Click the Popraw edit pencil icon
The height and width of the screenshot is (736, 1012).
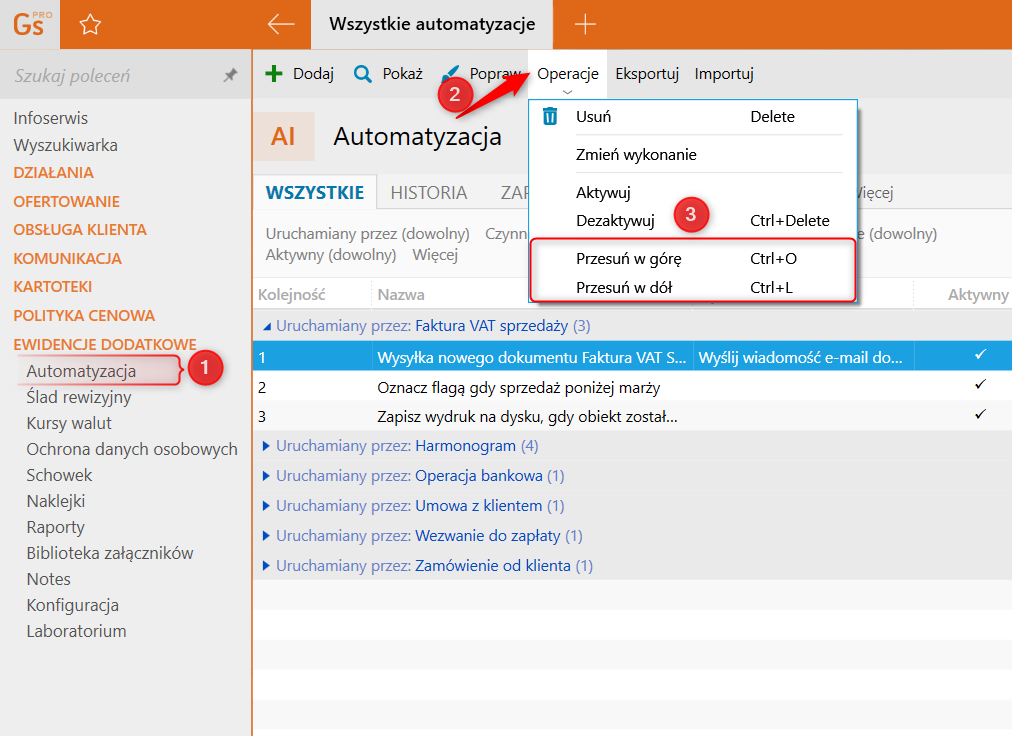pos(451,74)
